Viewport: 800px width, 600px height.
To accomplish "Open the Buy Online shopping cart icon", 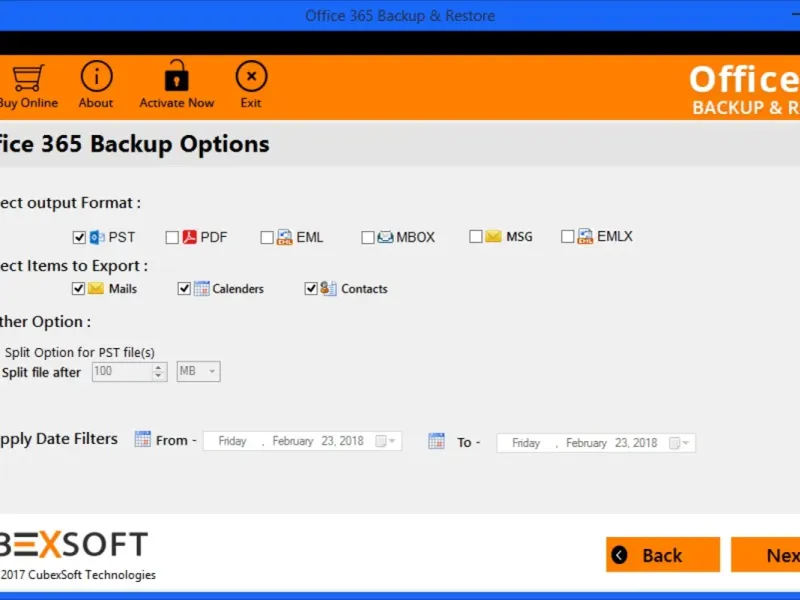I will pyautogui.click(x=28, y=78).
